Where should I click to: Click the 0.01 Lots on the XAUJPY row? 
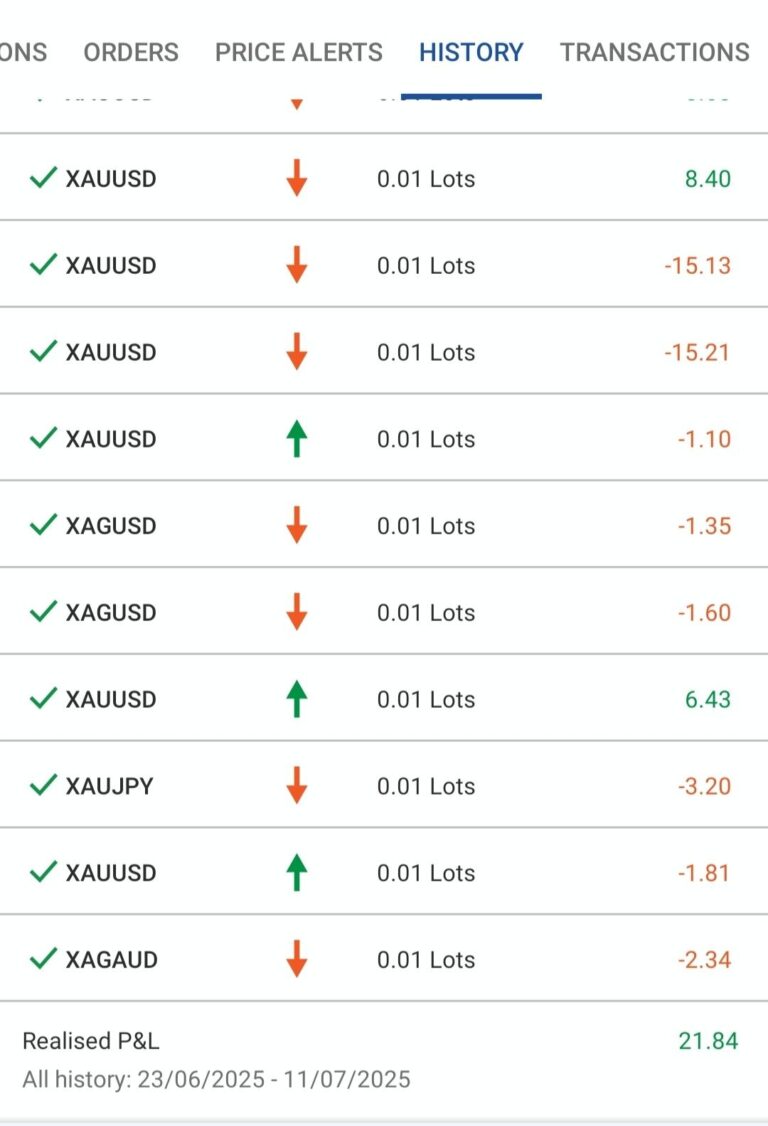[426, 786]
